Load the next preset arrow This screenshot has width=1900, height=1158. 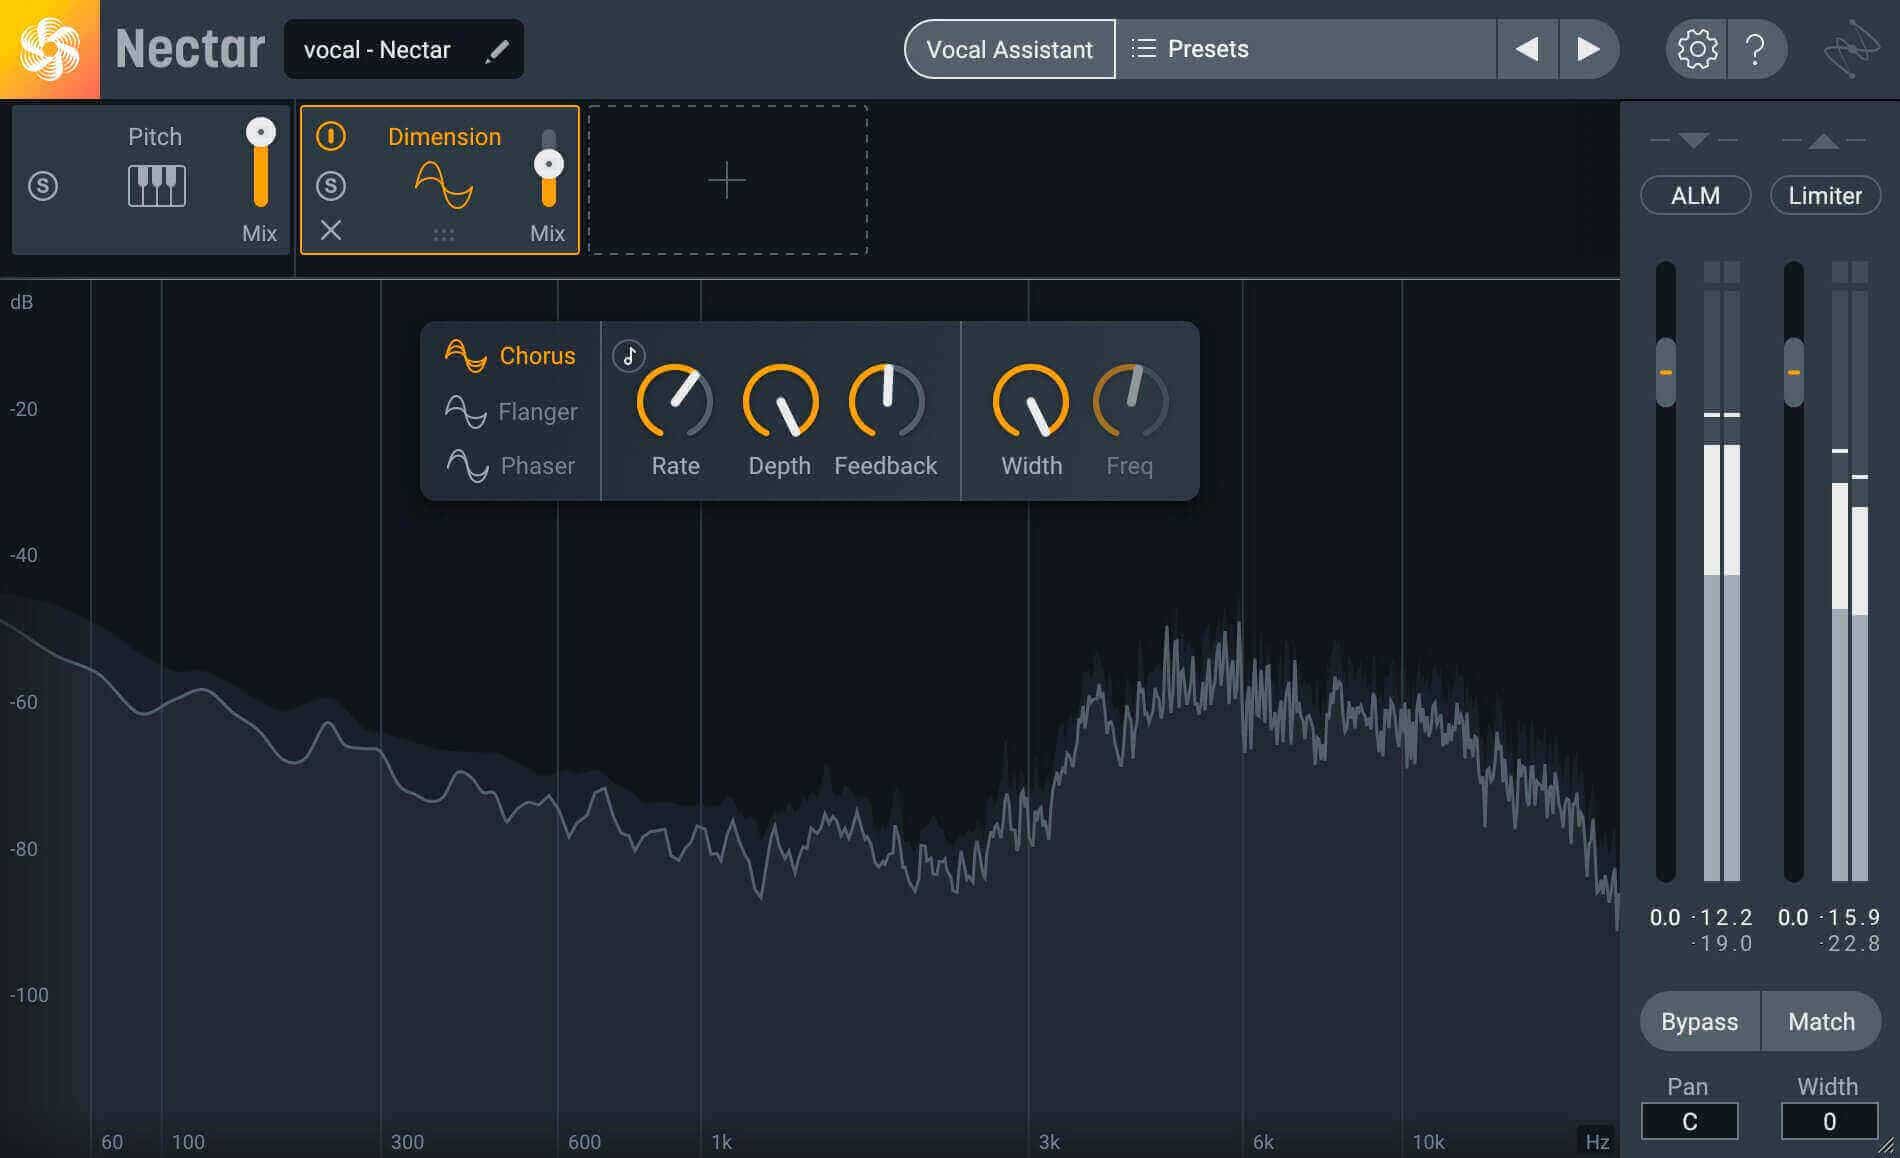click(x=1588, y=49)
